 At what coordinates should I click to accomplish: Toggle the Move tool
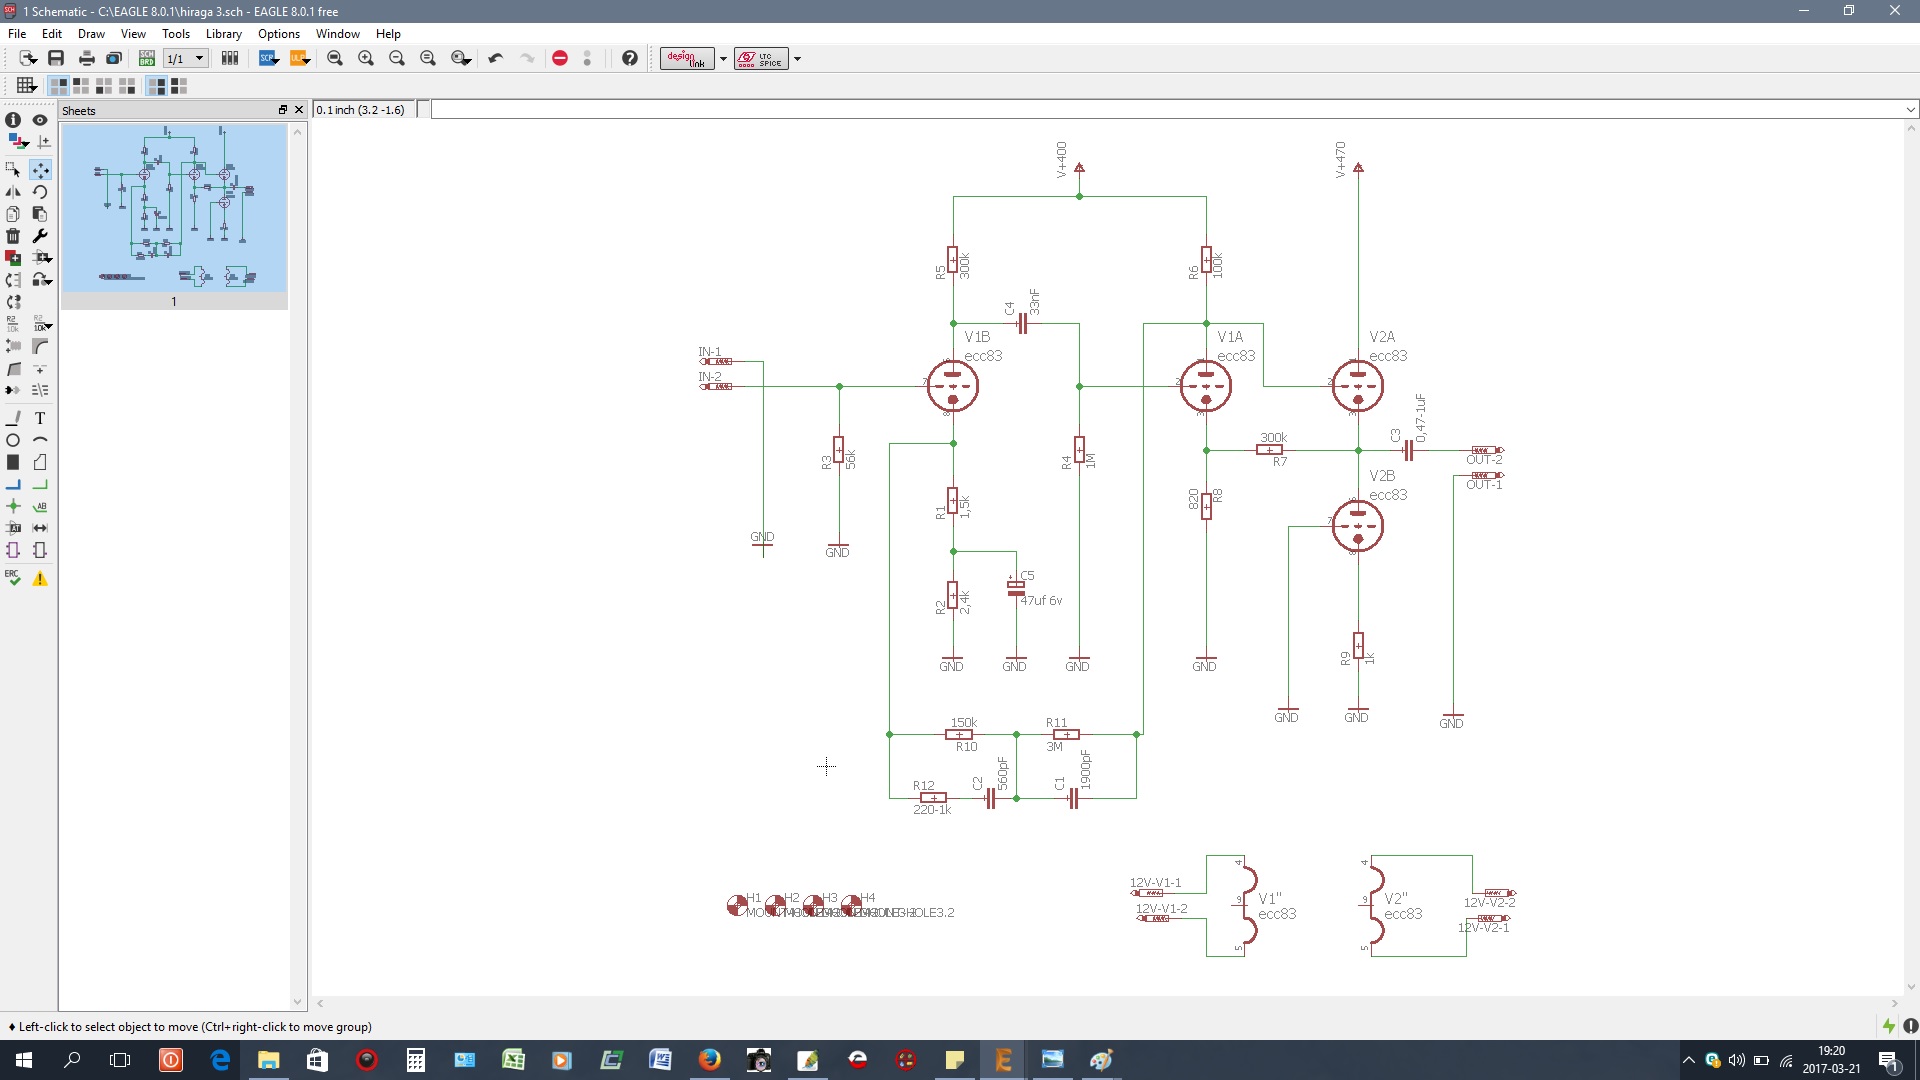[x=40, y=170]
